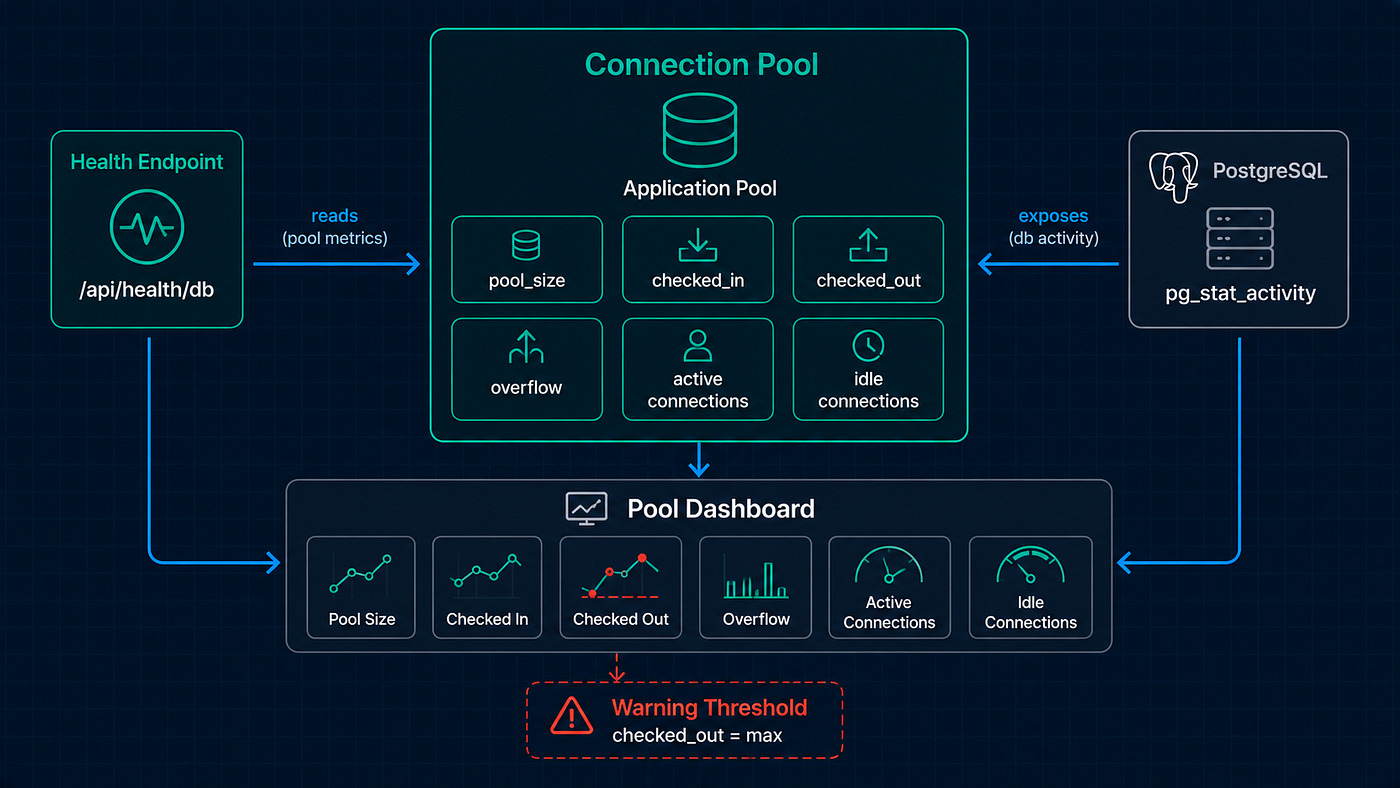The image size is (1400, 788).
Task: Click the /api/health/db path text
Action: pyautogui.click(x=147, y=290)
